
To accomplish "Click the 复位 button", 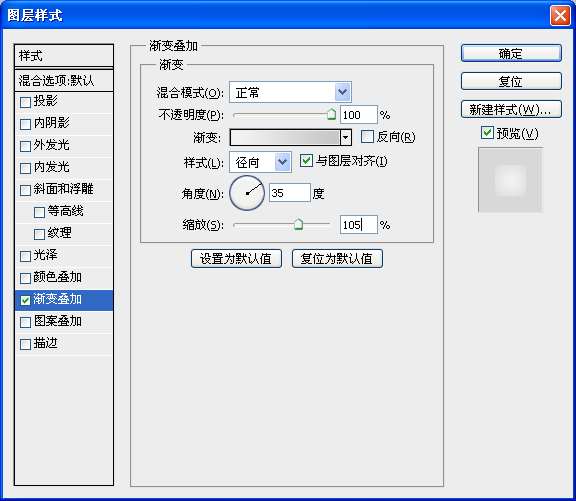I will point(511,81).
